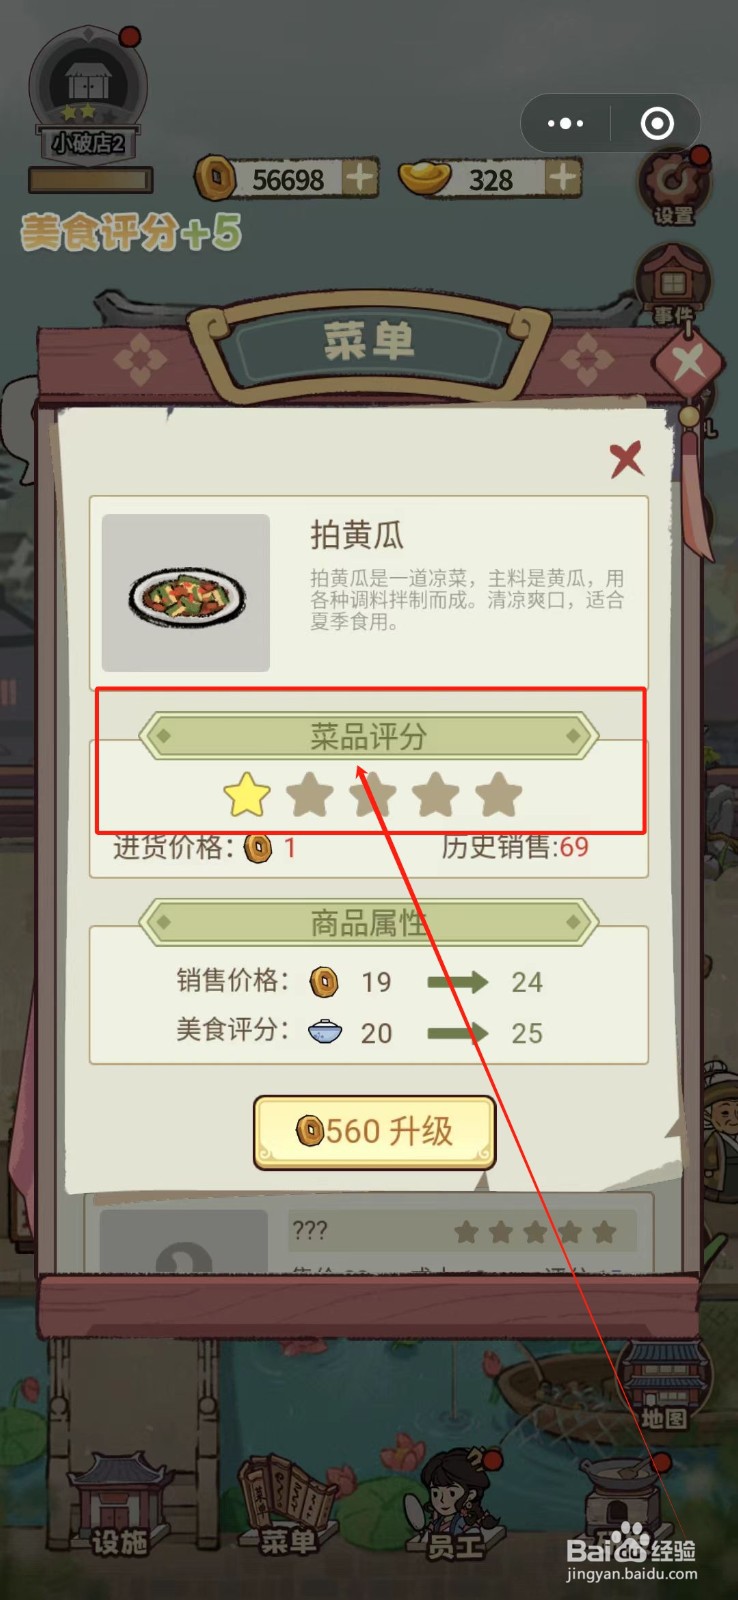Image resolution: width=738 pixels, height=1600 pixels.
Task: Tap the 菜品评分 rating header banner
Action: pyautogui.click(x=368, y=737)
